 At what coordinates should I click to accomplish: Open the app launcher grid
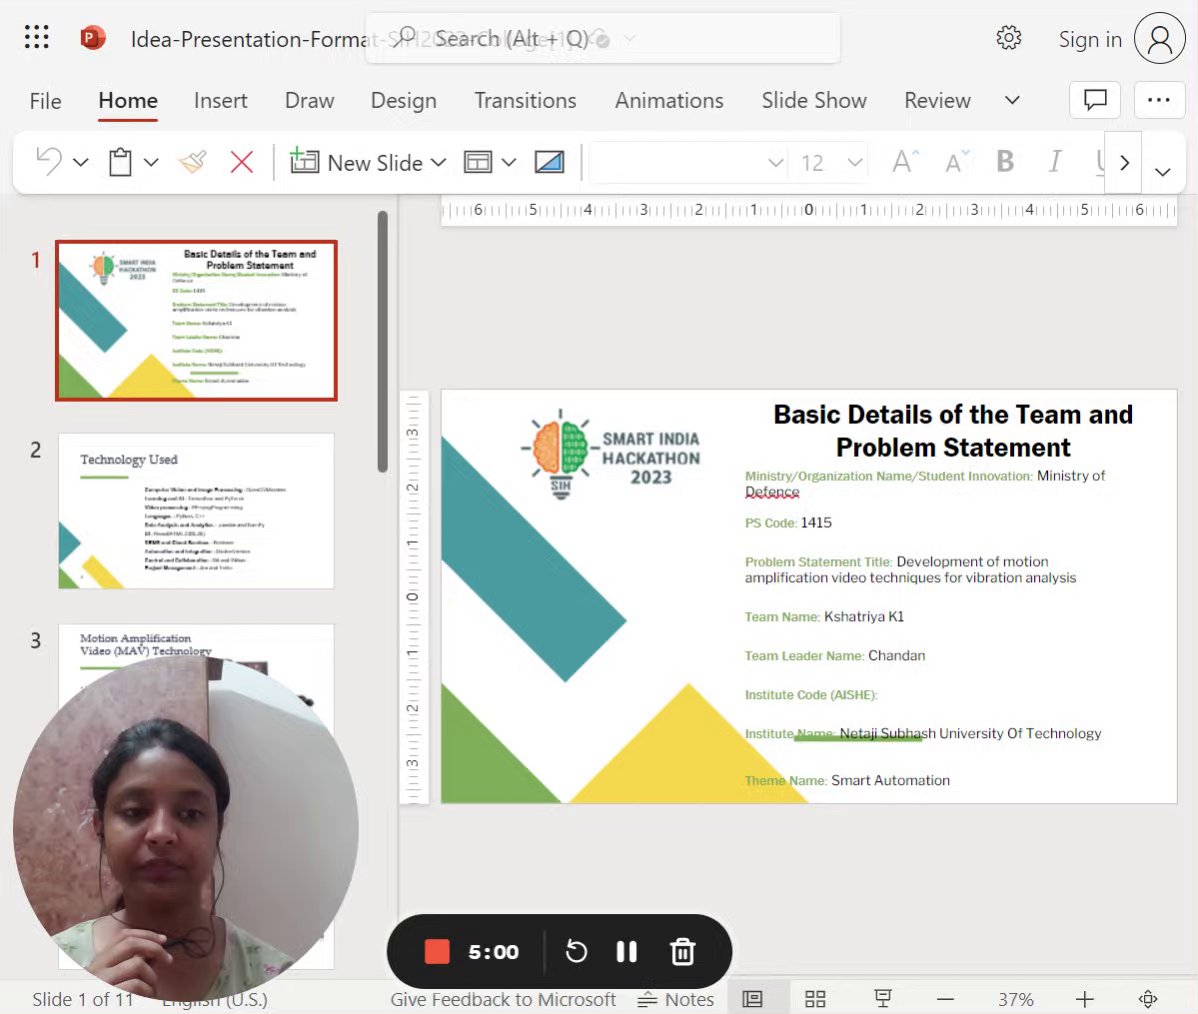point(37,37)
